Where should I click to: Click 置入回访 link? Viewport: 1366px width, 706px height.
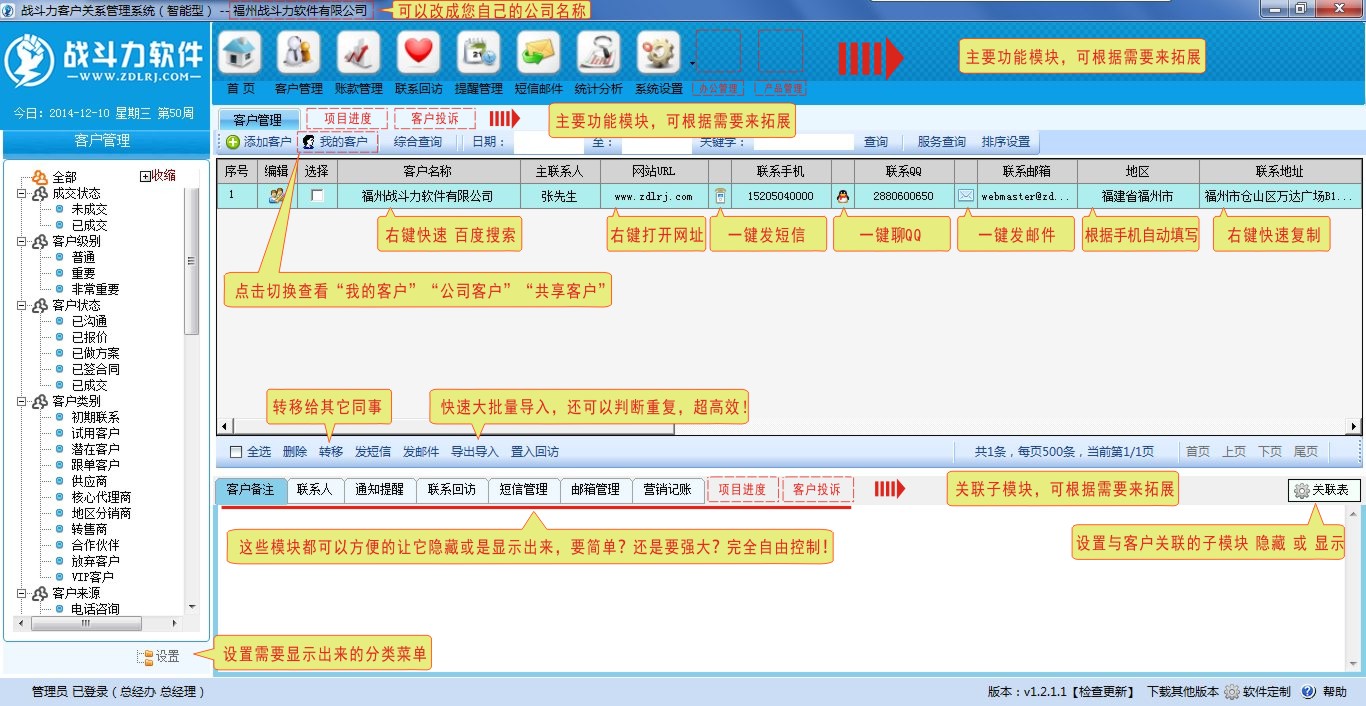tap(535, 452)
